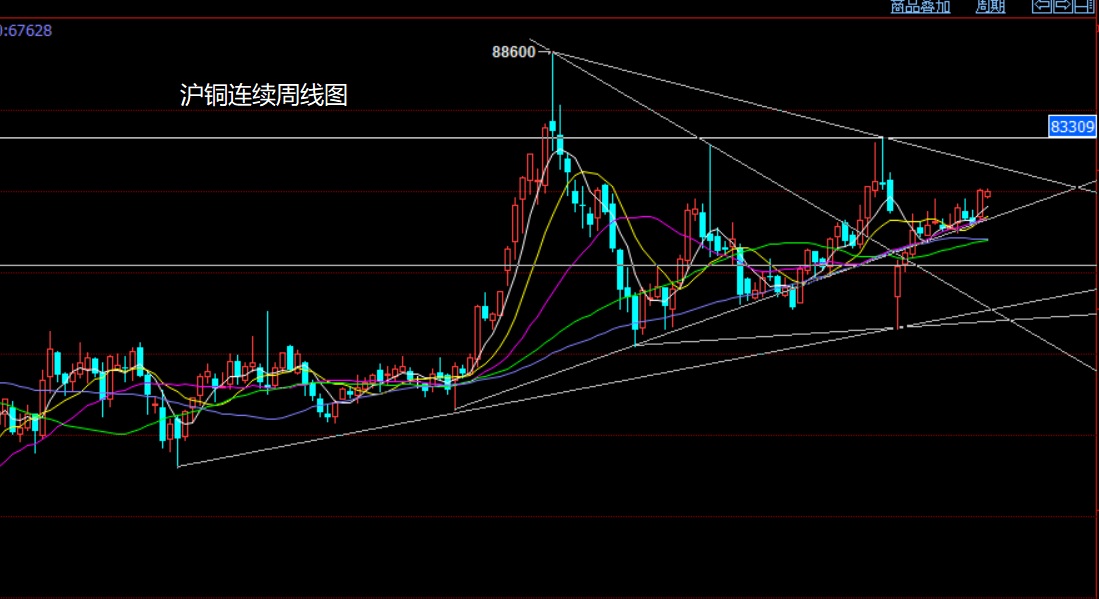Viewport: 1099px width, 599px height.
Task: Click the left arrow chart navigation icon
Action: point(1042,6)
